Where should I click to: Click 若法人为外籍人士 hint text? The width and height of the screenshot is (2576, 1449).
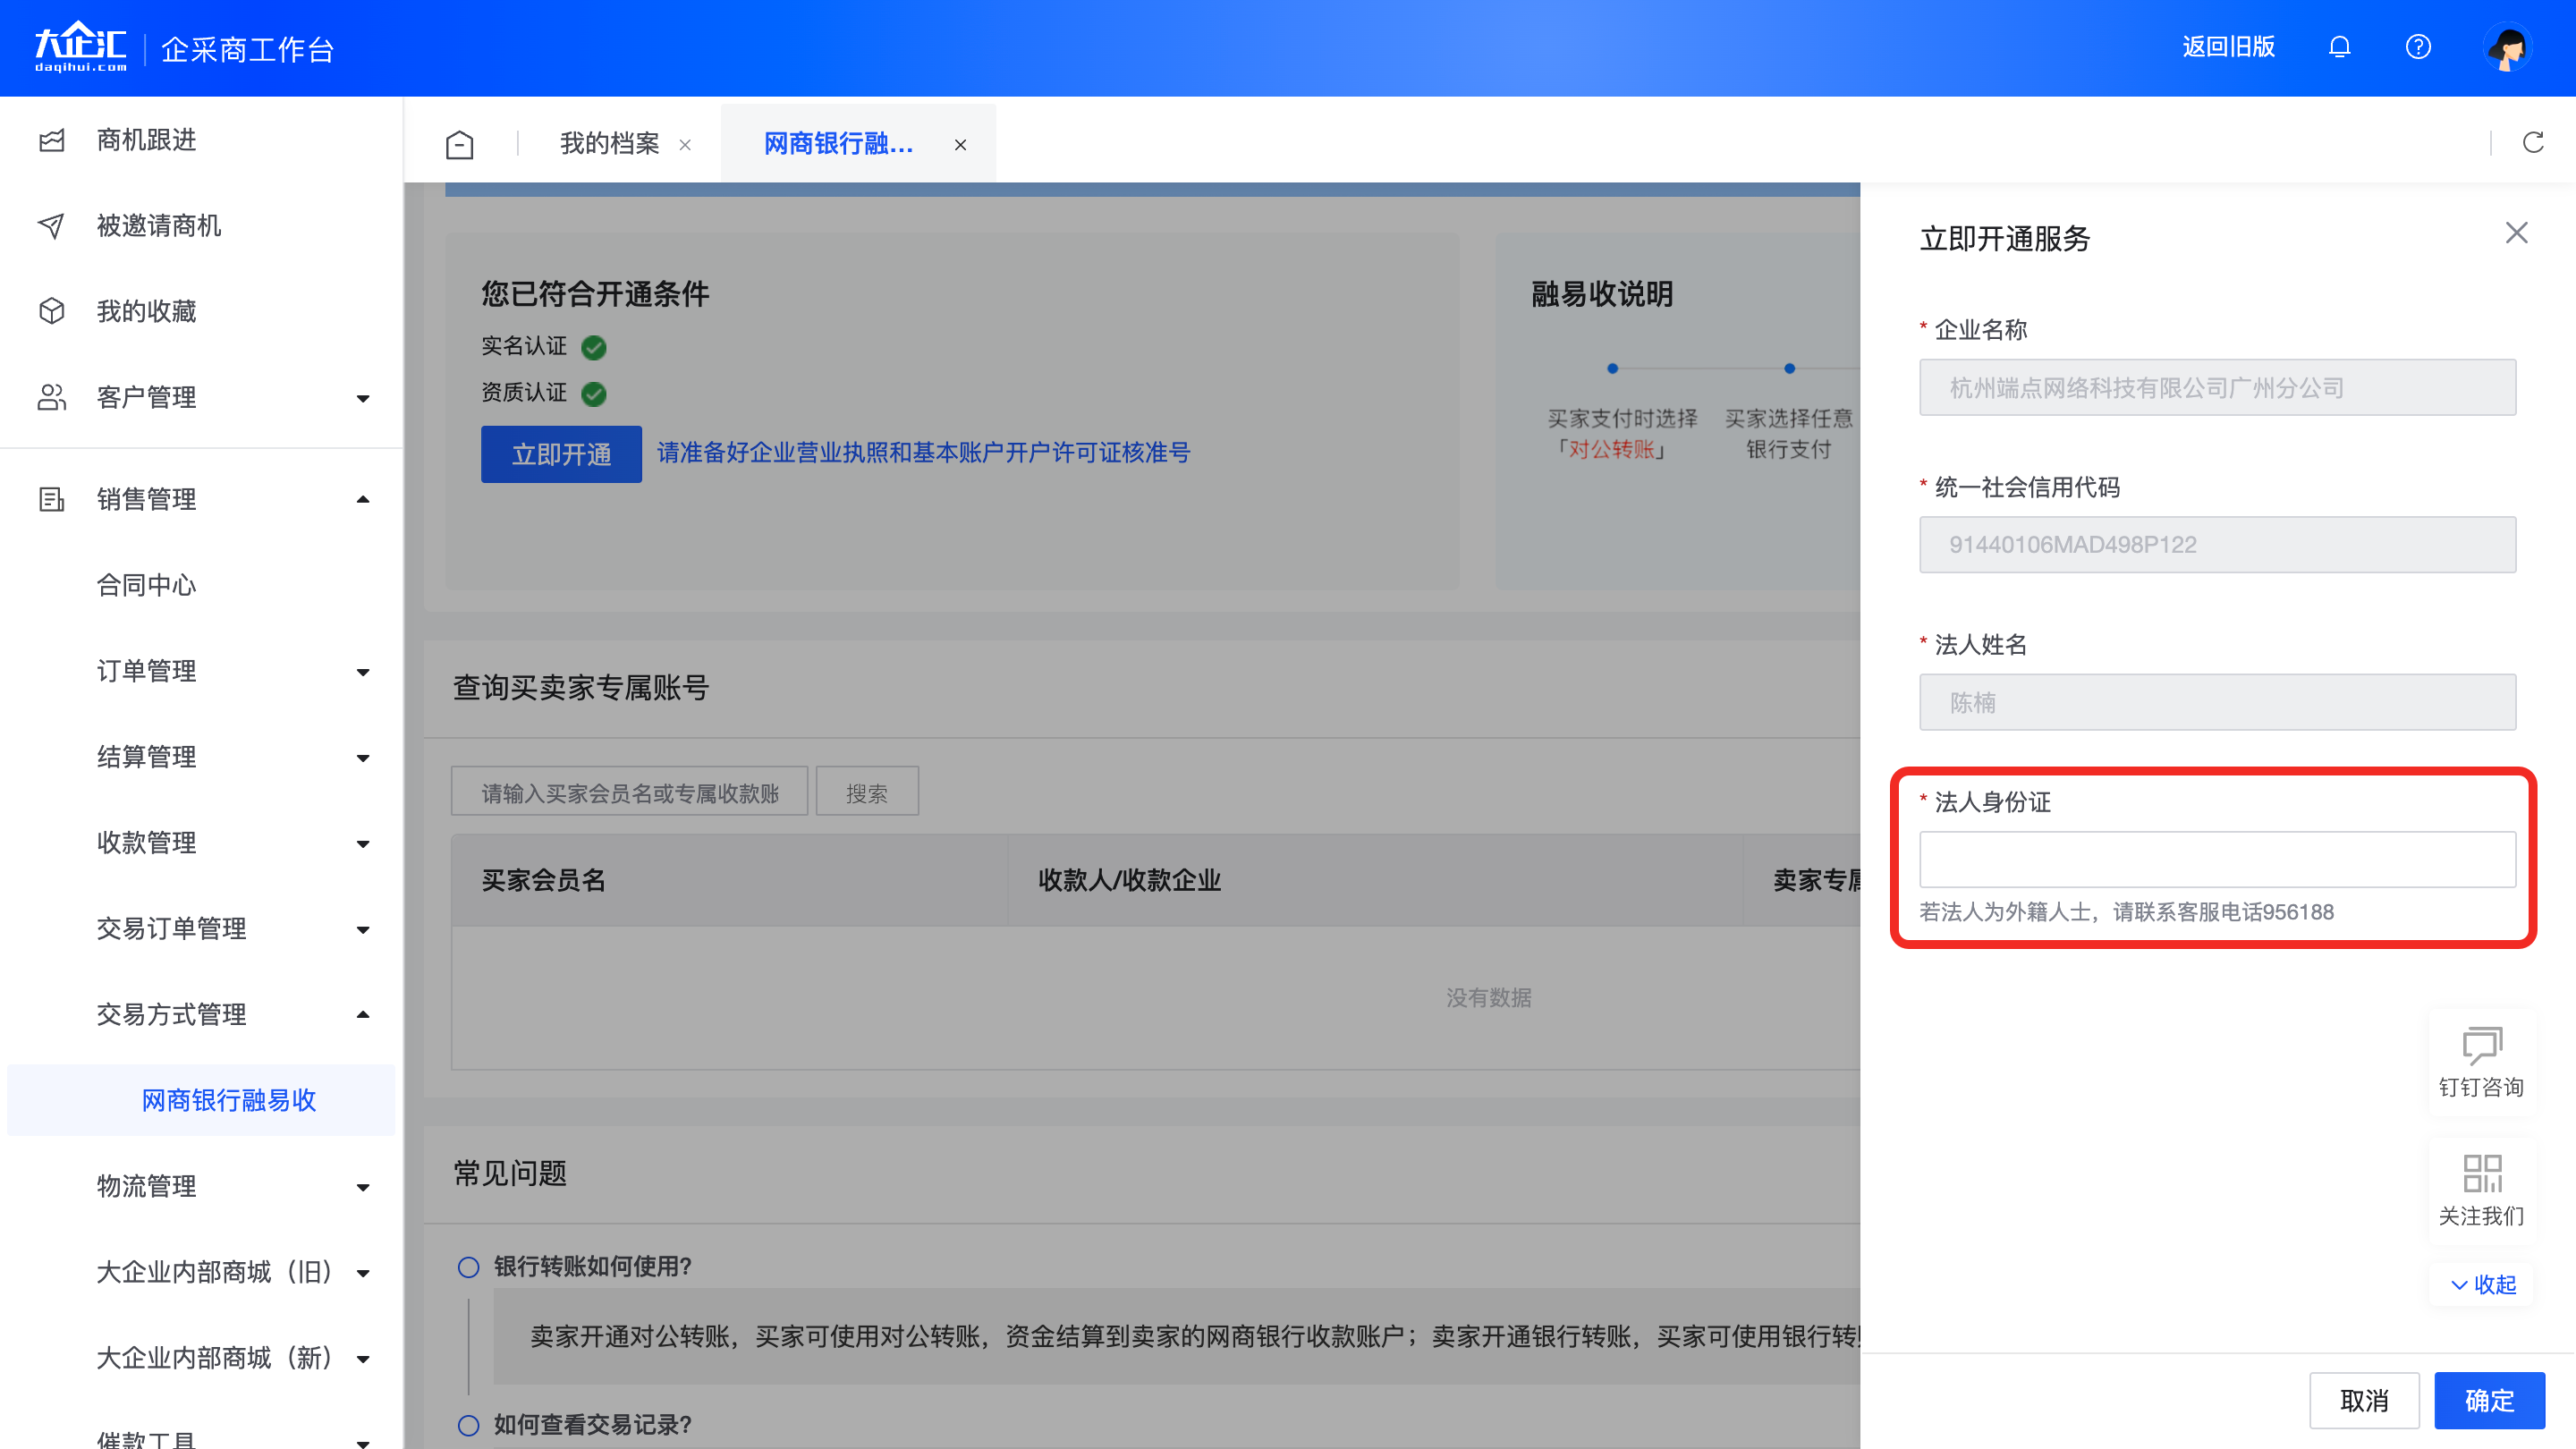pos(2126,912)
